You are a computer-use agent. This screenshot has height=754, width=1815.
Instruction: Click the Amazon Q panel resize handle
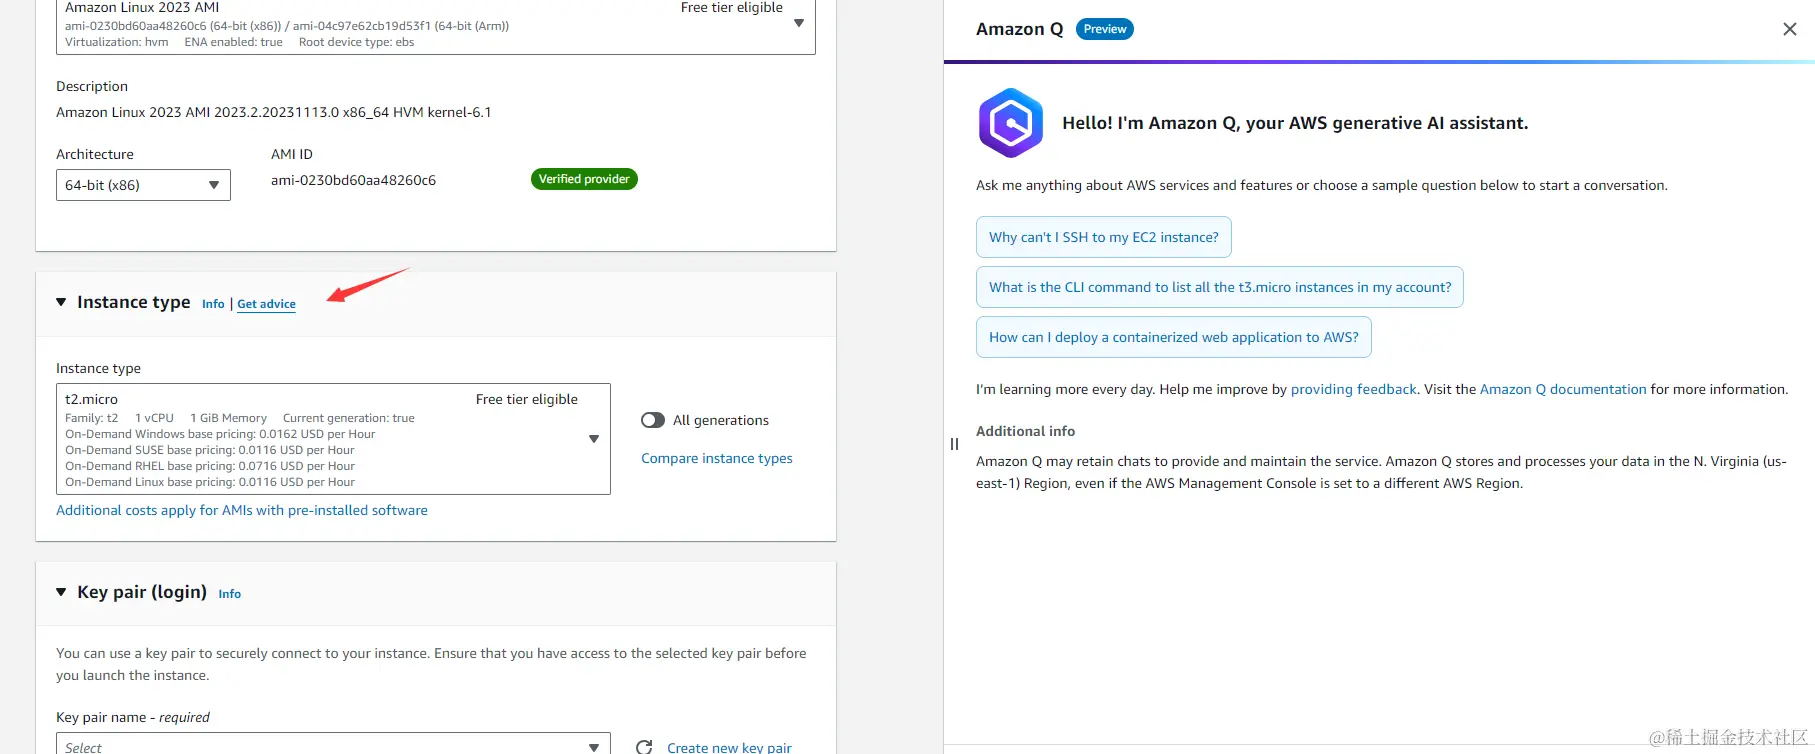pyautogui.click(x=954, y=444)
